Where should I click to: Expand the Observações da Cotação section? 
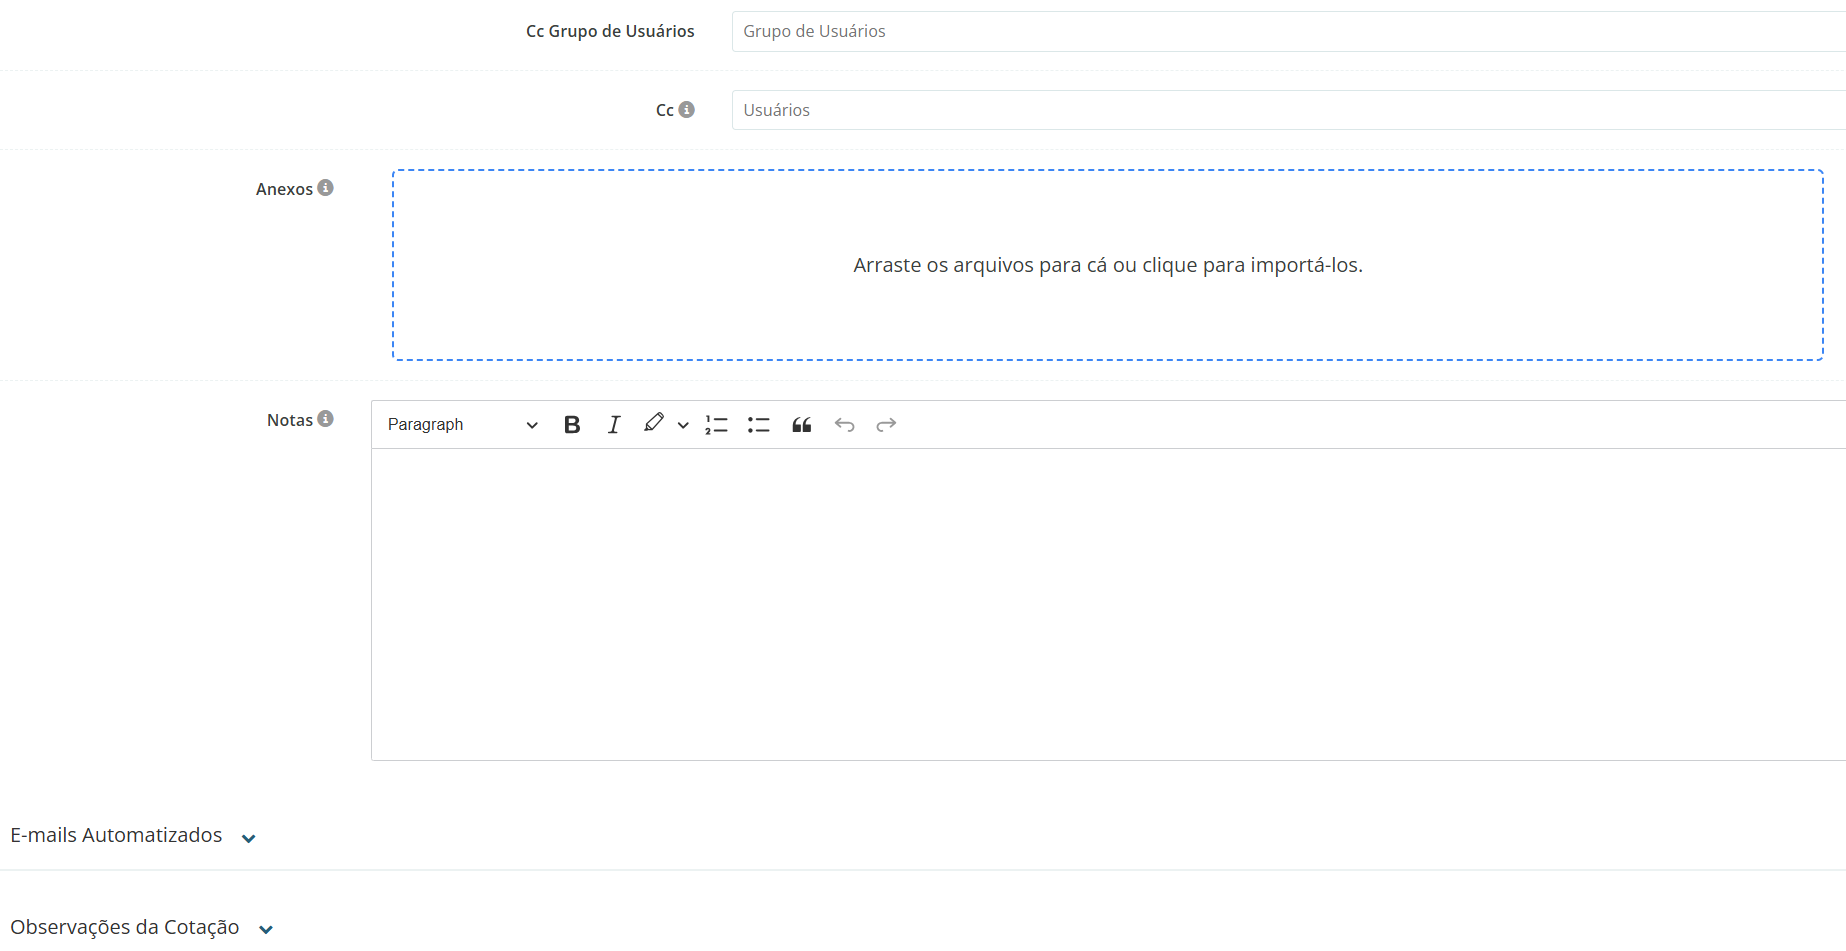coord(266,929)
